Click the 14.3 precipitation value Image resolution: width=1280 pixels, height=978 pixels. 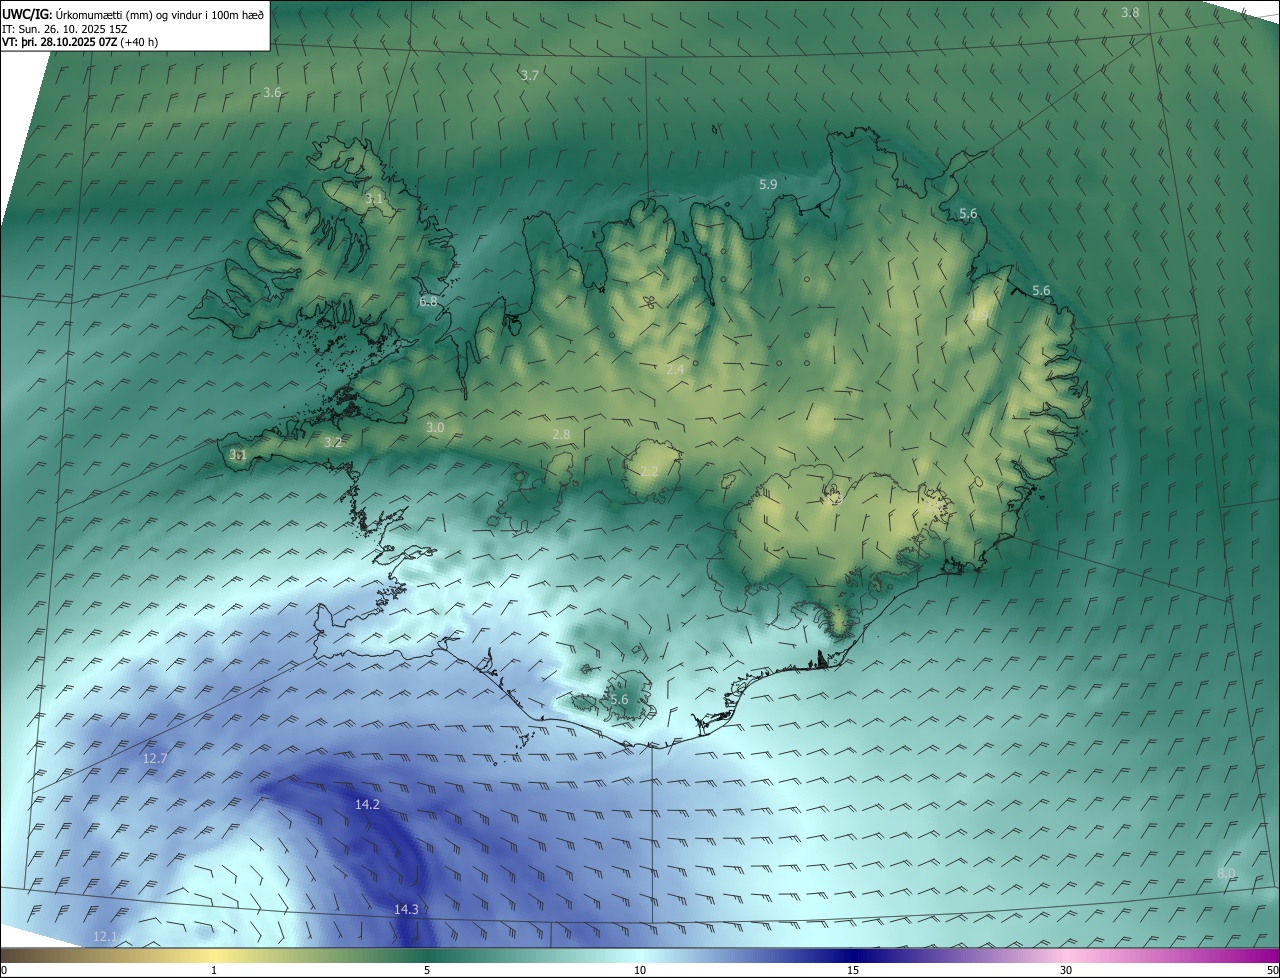(406, 910)
